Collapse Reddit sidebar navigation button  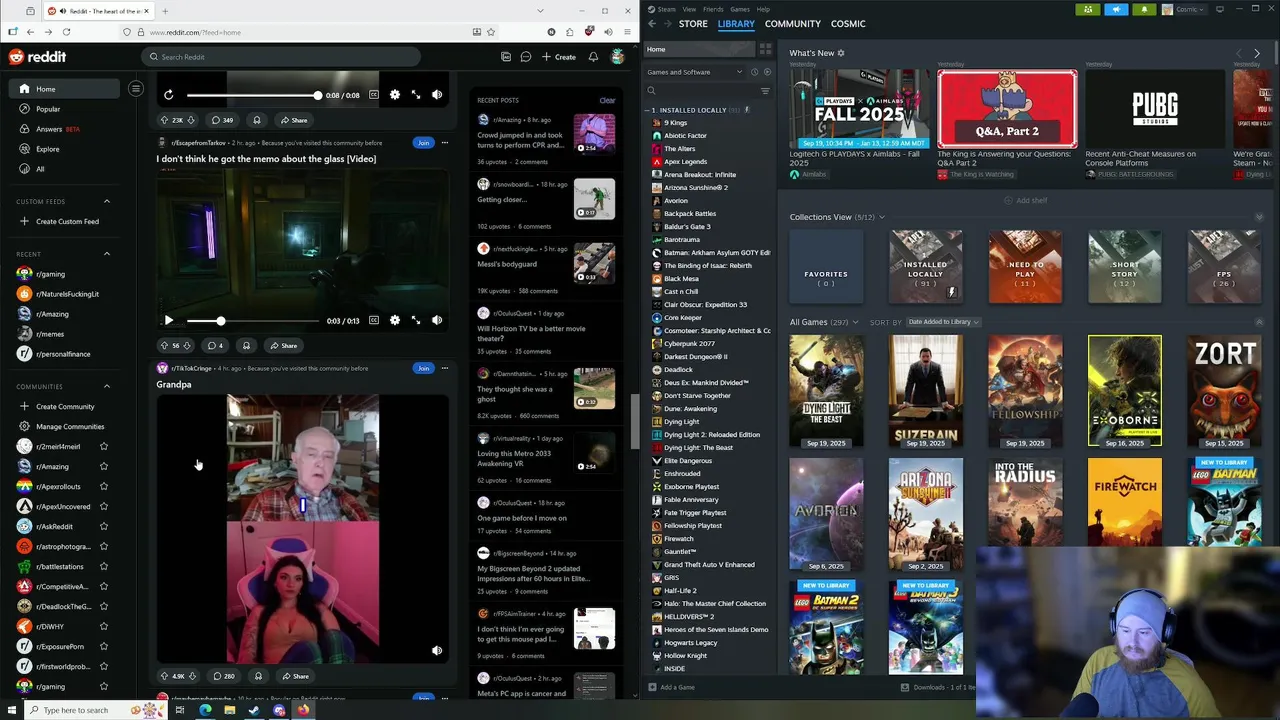136,89
